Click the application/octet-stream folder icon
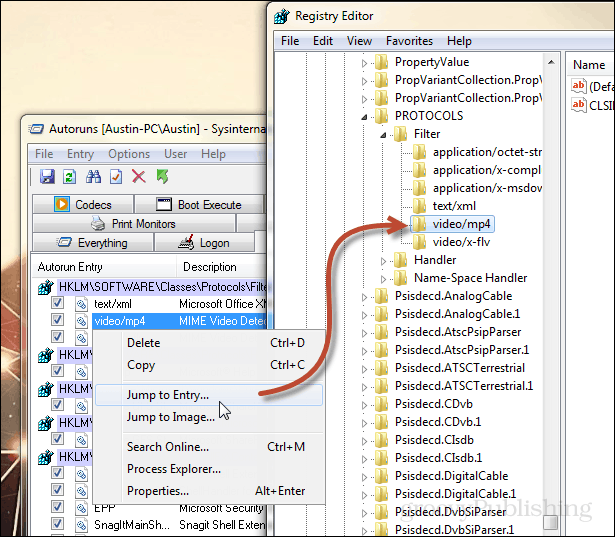This screenshot has height=537, width=615. (x=419, y=152)
